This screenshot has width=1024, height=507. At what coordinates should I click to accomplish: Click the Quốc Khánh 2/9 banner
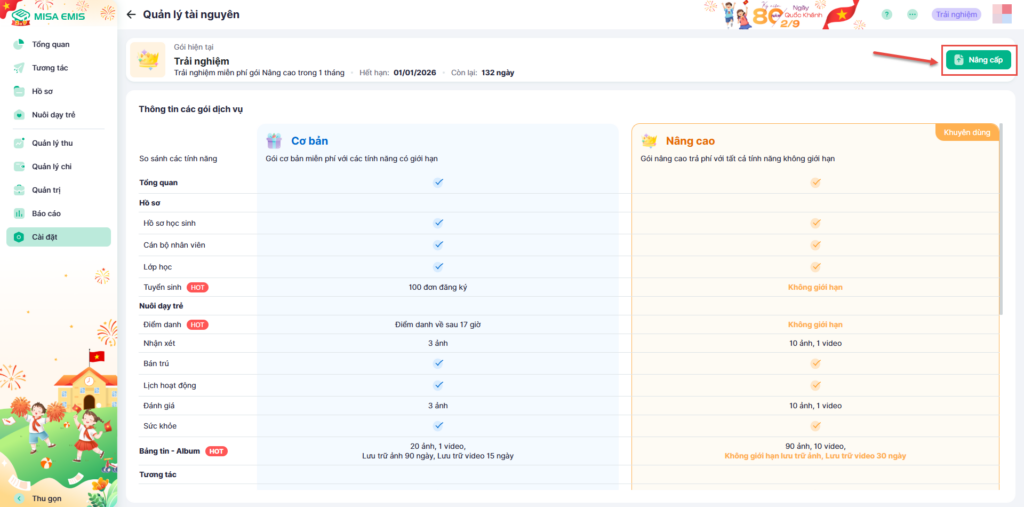coord(786,15)
